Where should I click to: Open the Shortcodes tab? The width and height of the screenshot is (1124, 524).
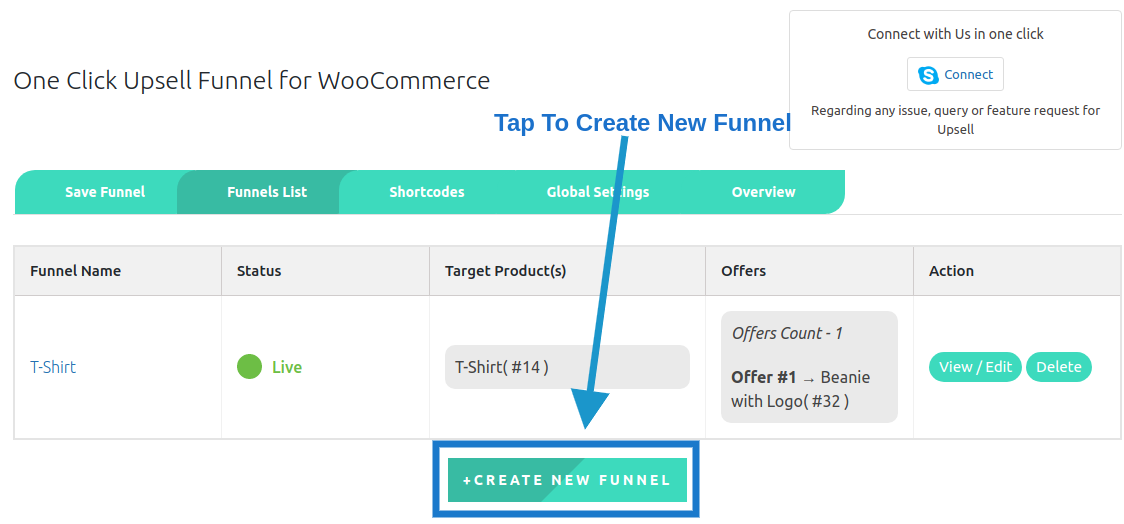[x=427, y=192]
